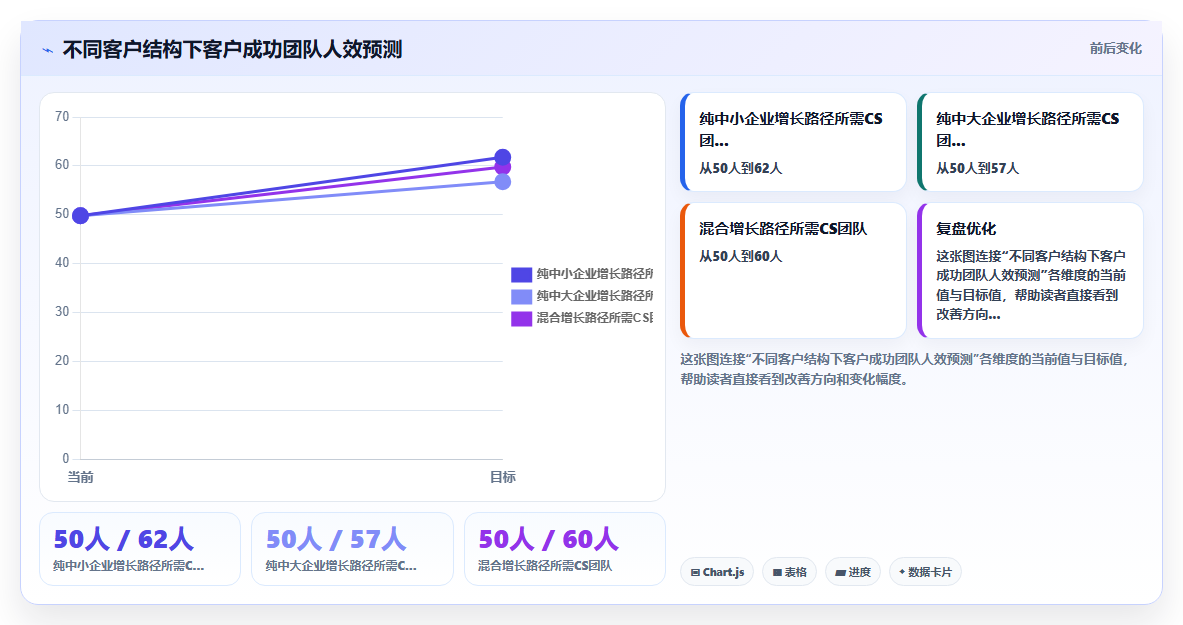Click the icon in the 表格 tag
Viewport: 1183px width, 625px height.
point(777,573)
